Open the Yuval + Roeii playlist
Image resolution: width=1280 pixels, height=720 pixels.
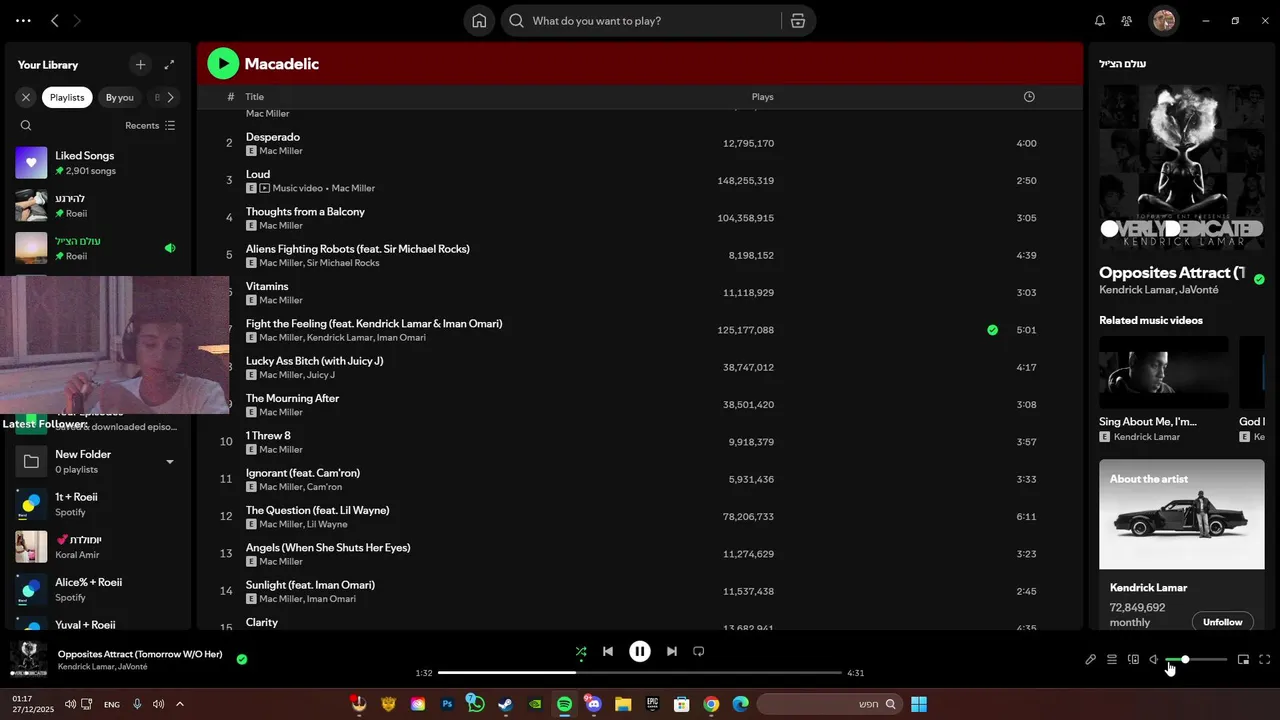tap(97, 626)
